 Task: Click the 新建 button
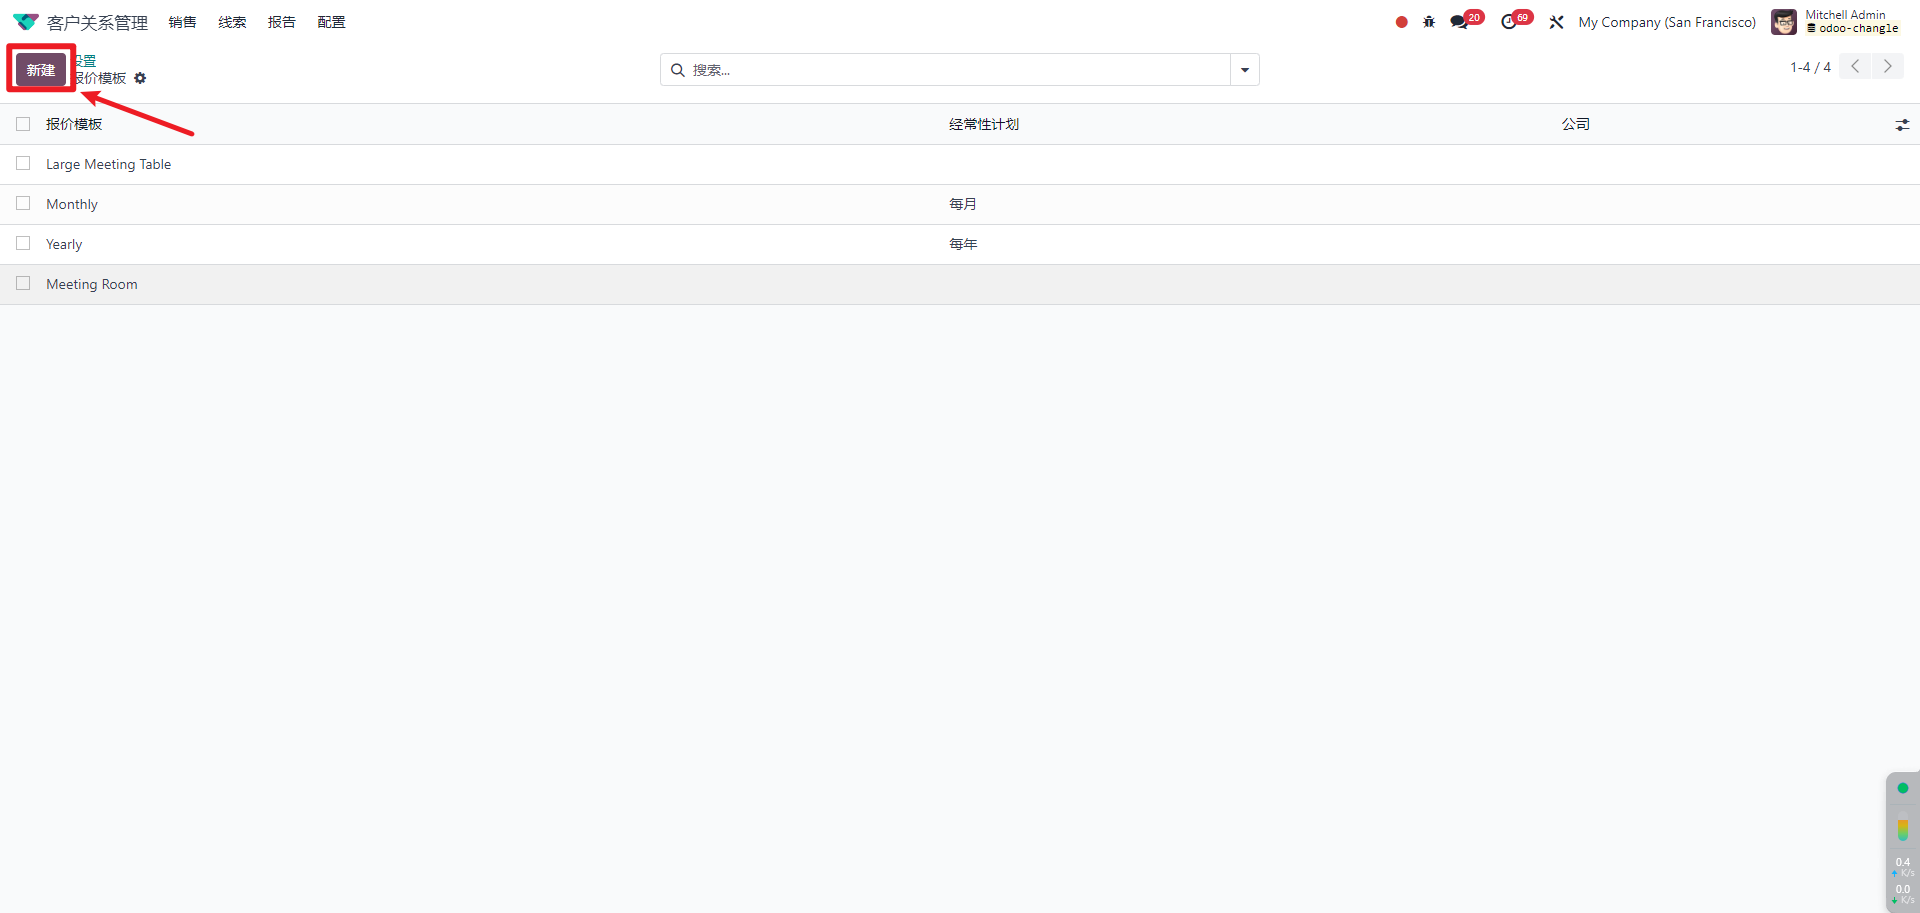point(41,70)
